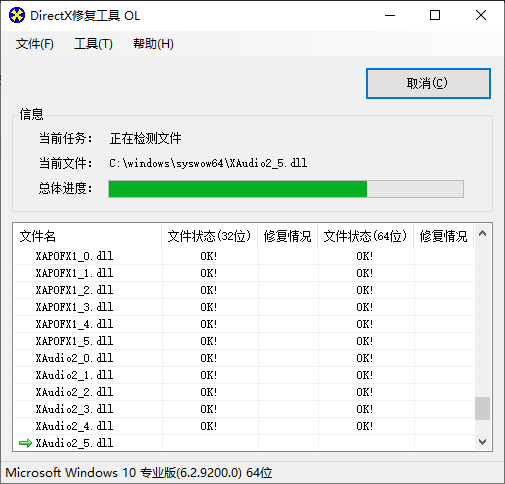Screen dimensions: 505x484
Task: Open the 文件(F) menu
Action: 35,44
